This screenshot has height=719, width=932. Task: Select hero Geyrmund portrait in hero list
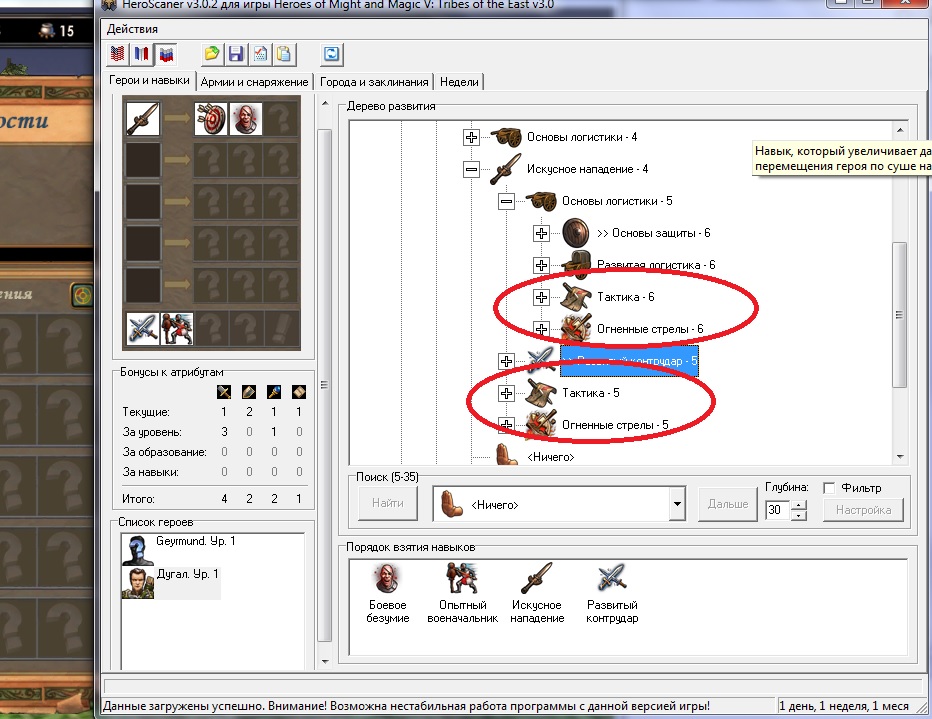click(x=138, y=550)
